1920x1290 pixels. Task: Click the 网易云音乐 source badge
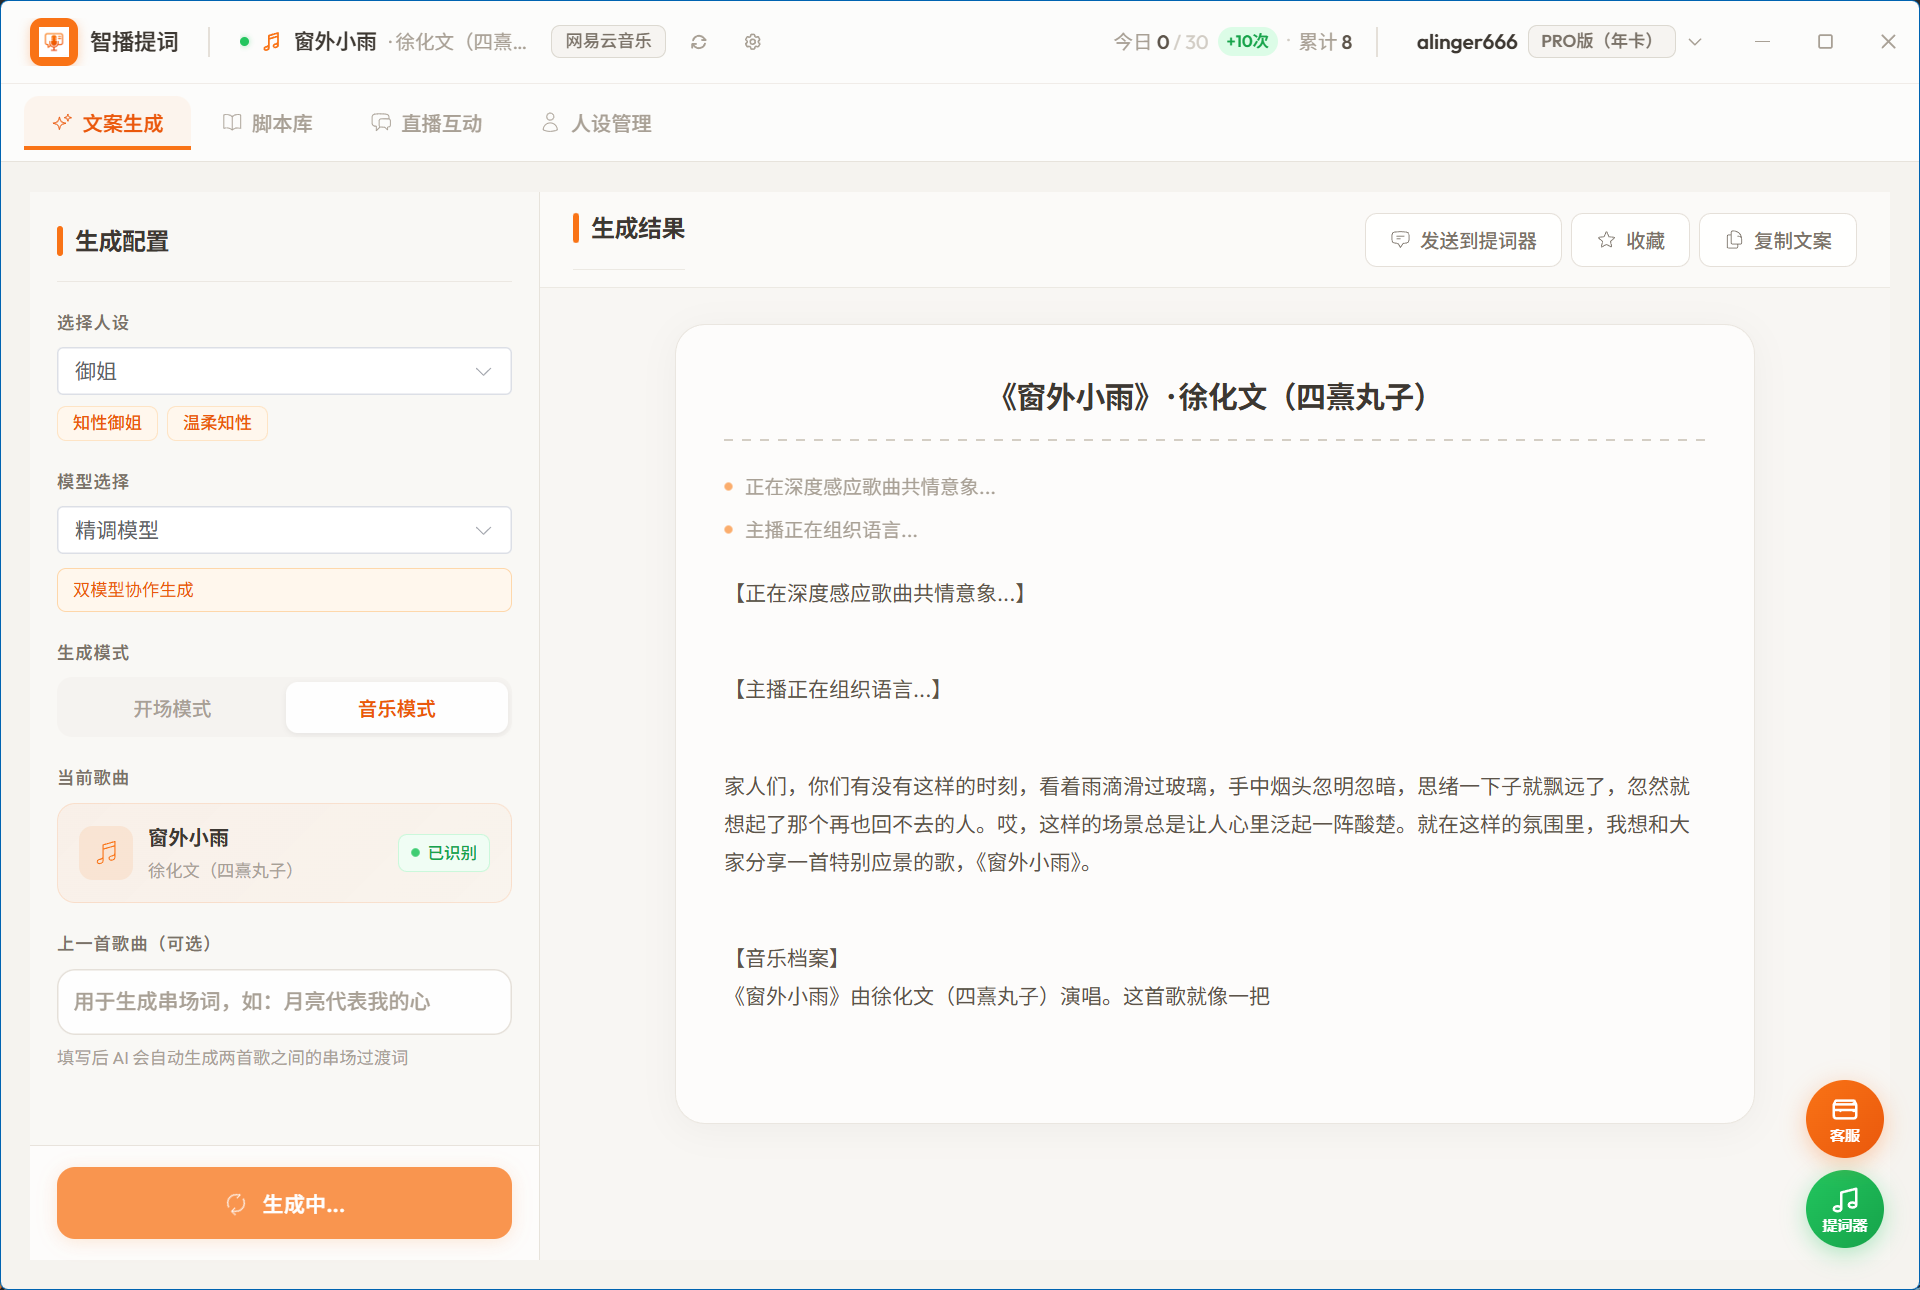608,41
